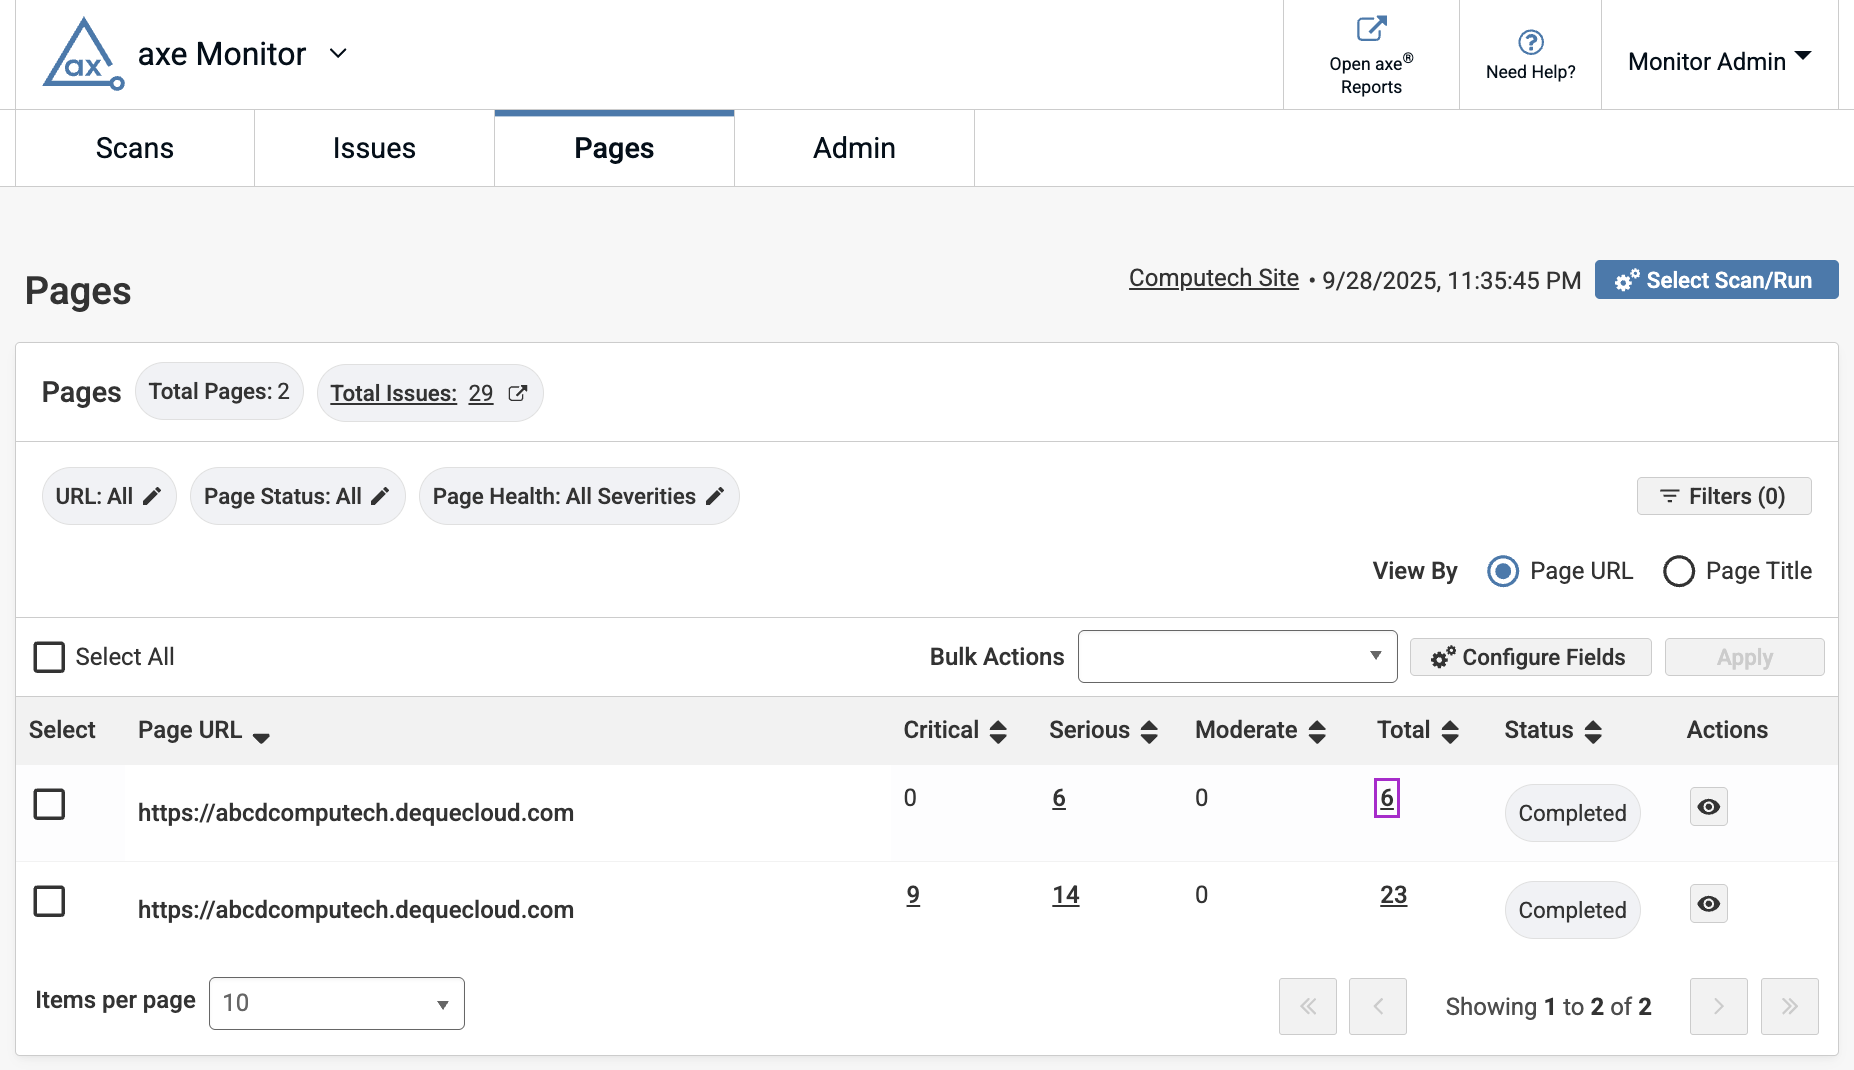This screenshot has height=1070, width=1854.
Task: Click the Total Issues 29 link
Action: (481, 393)
